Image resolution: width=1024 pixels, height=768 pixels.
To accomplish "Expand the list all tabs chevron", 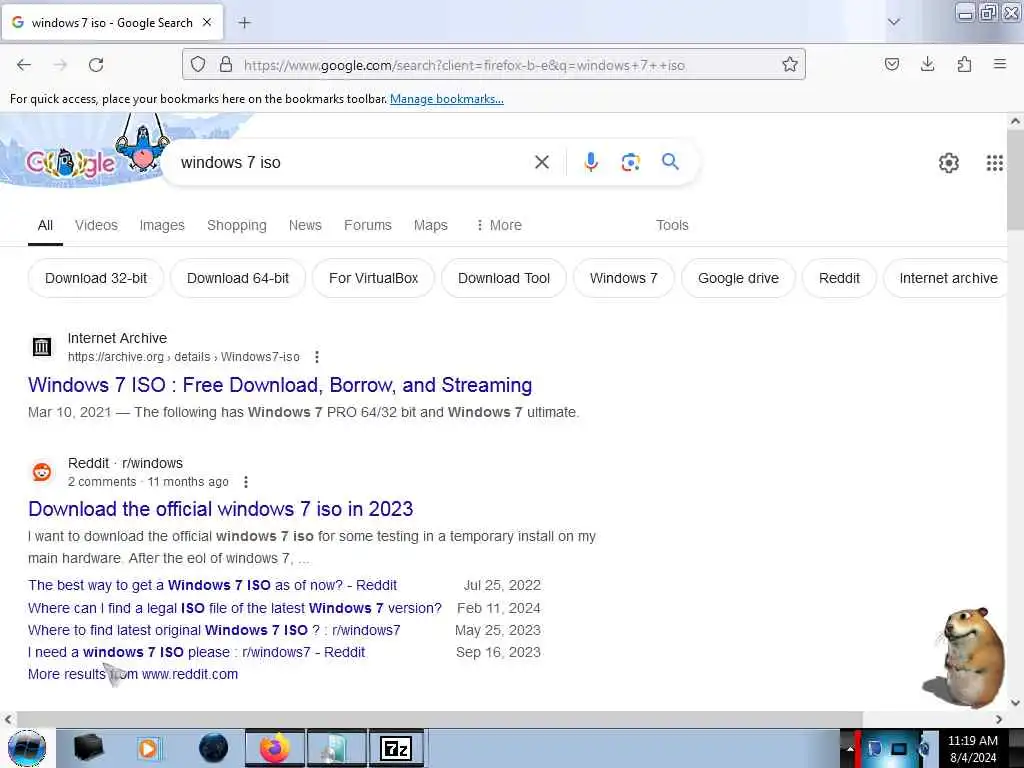I will (x=894, y=22).
